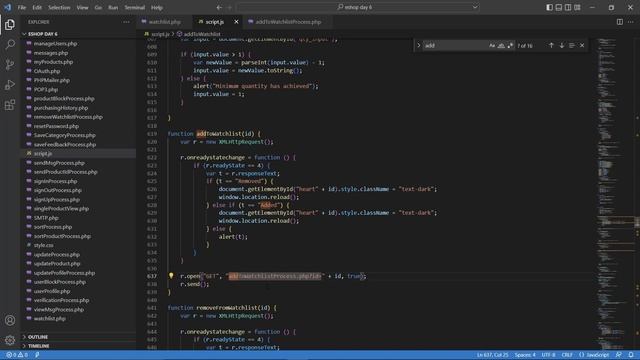This screenshot has width=640, height=360.
Task: Open the Search view in activity bar
Action: click(10, 44)
